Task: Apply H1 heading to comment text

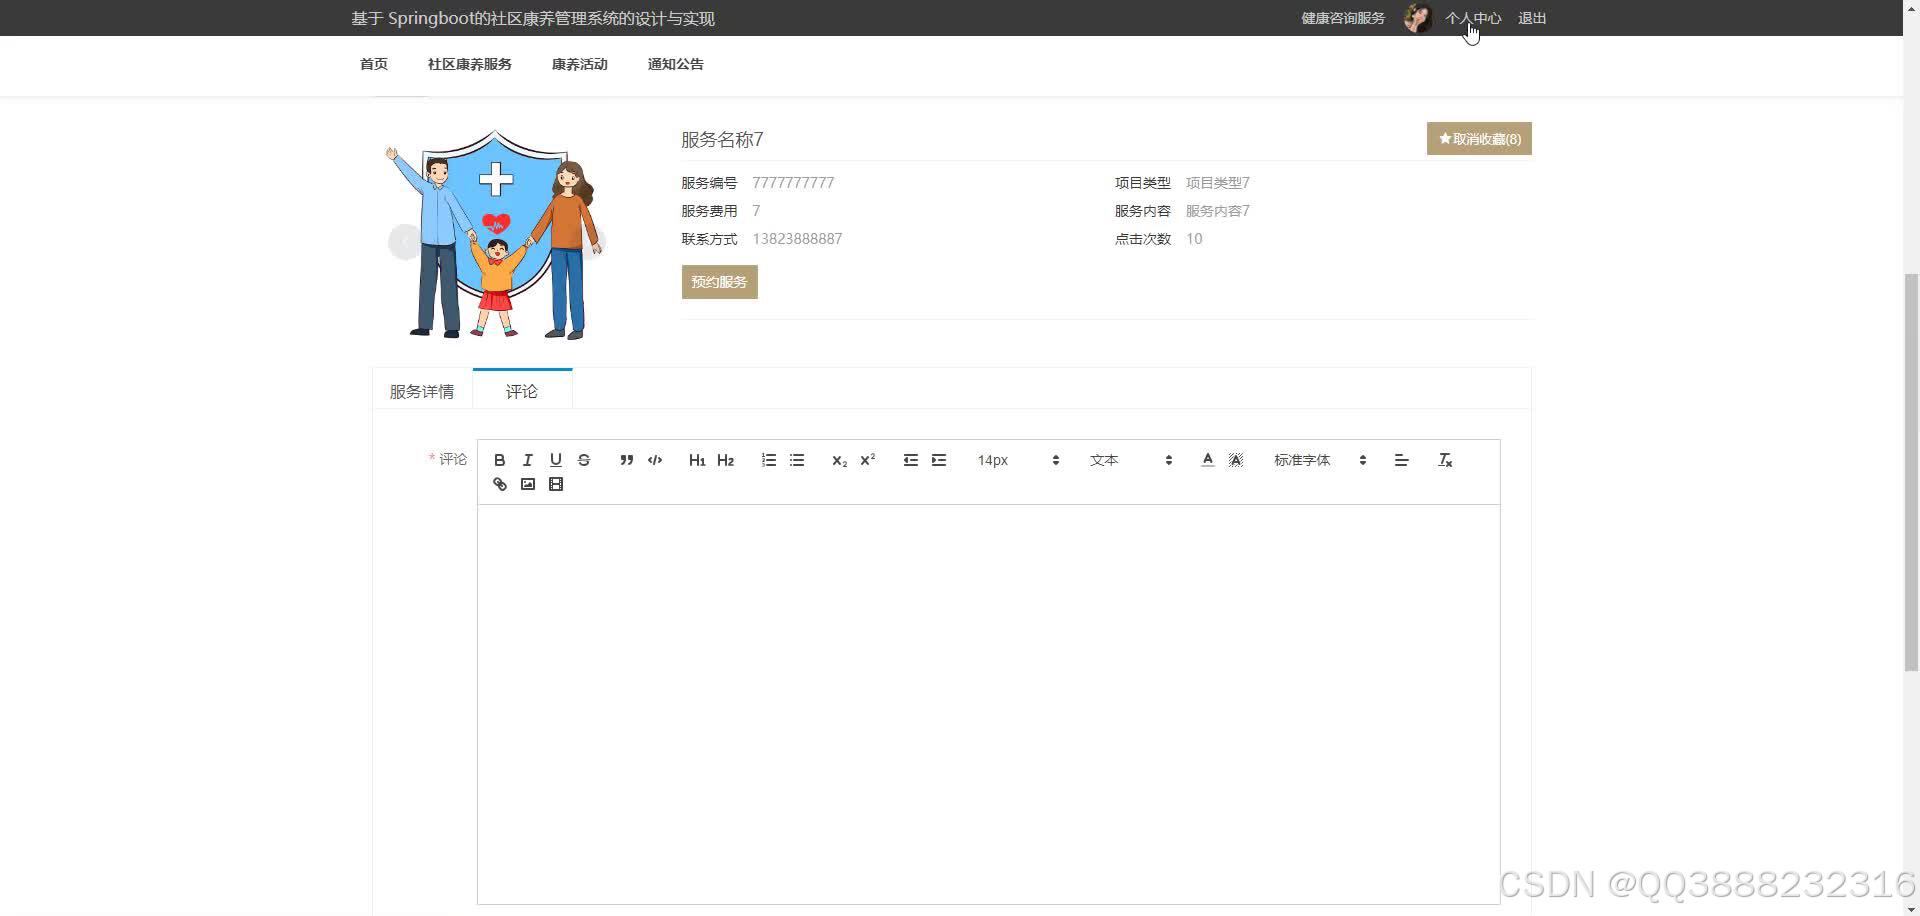Action: (697, 460)
